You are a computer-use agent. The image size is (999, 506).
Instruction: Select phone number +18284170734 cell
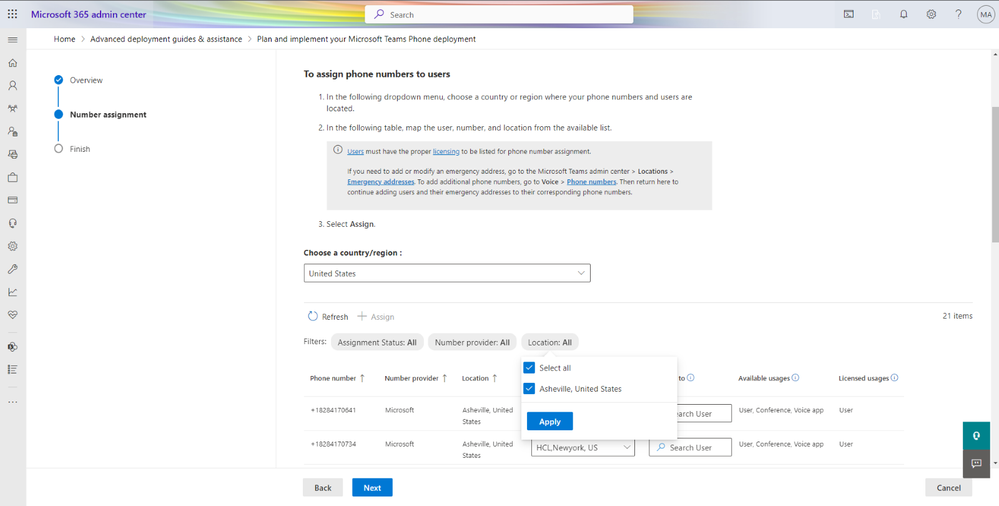pos(333,444)
